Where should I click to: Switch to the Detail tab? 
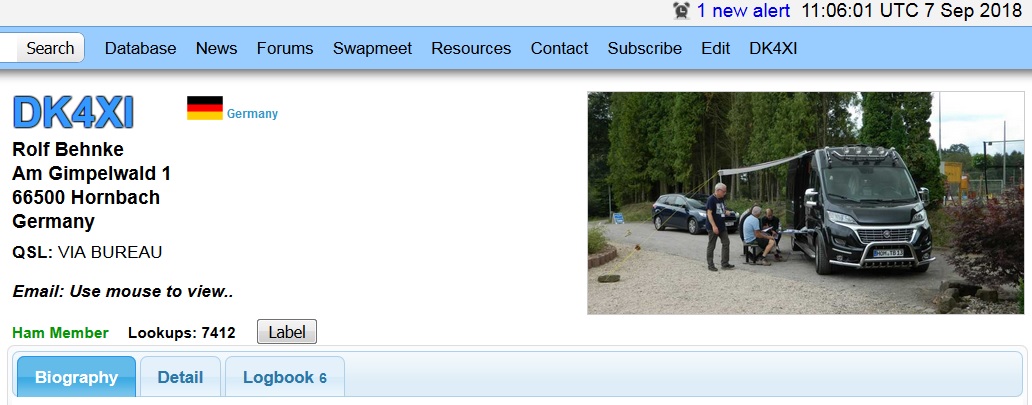tap(180, 377)
